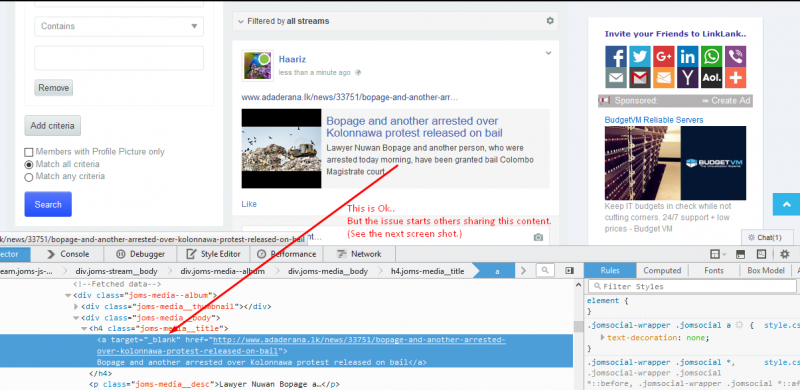This screenshot has width=800, height=390.
Task: Click the Google+ share icon
Action: coord(663,56)
